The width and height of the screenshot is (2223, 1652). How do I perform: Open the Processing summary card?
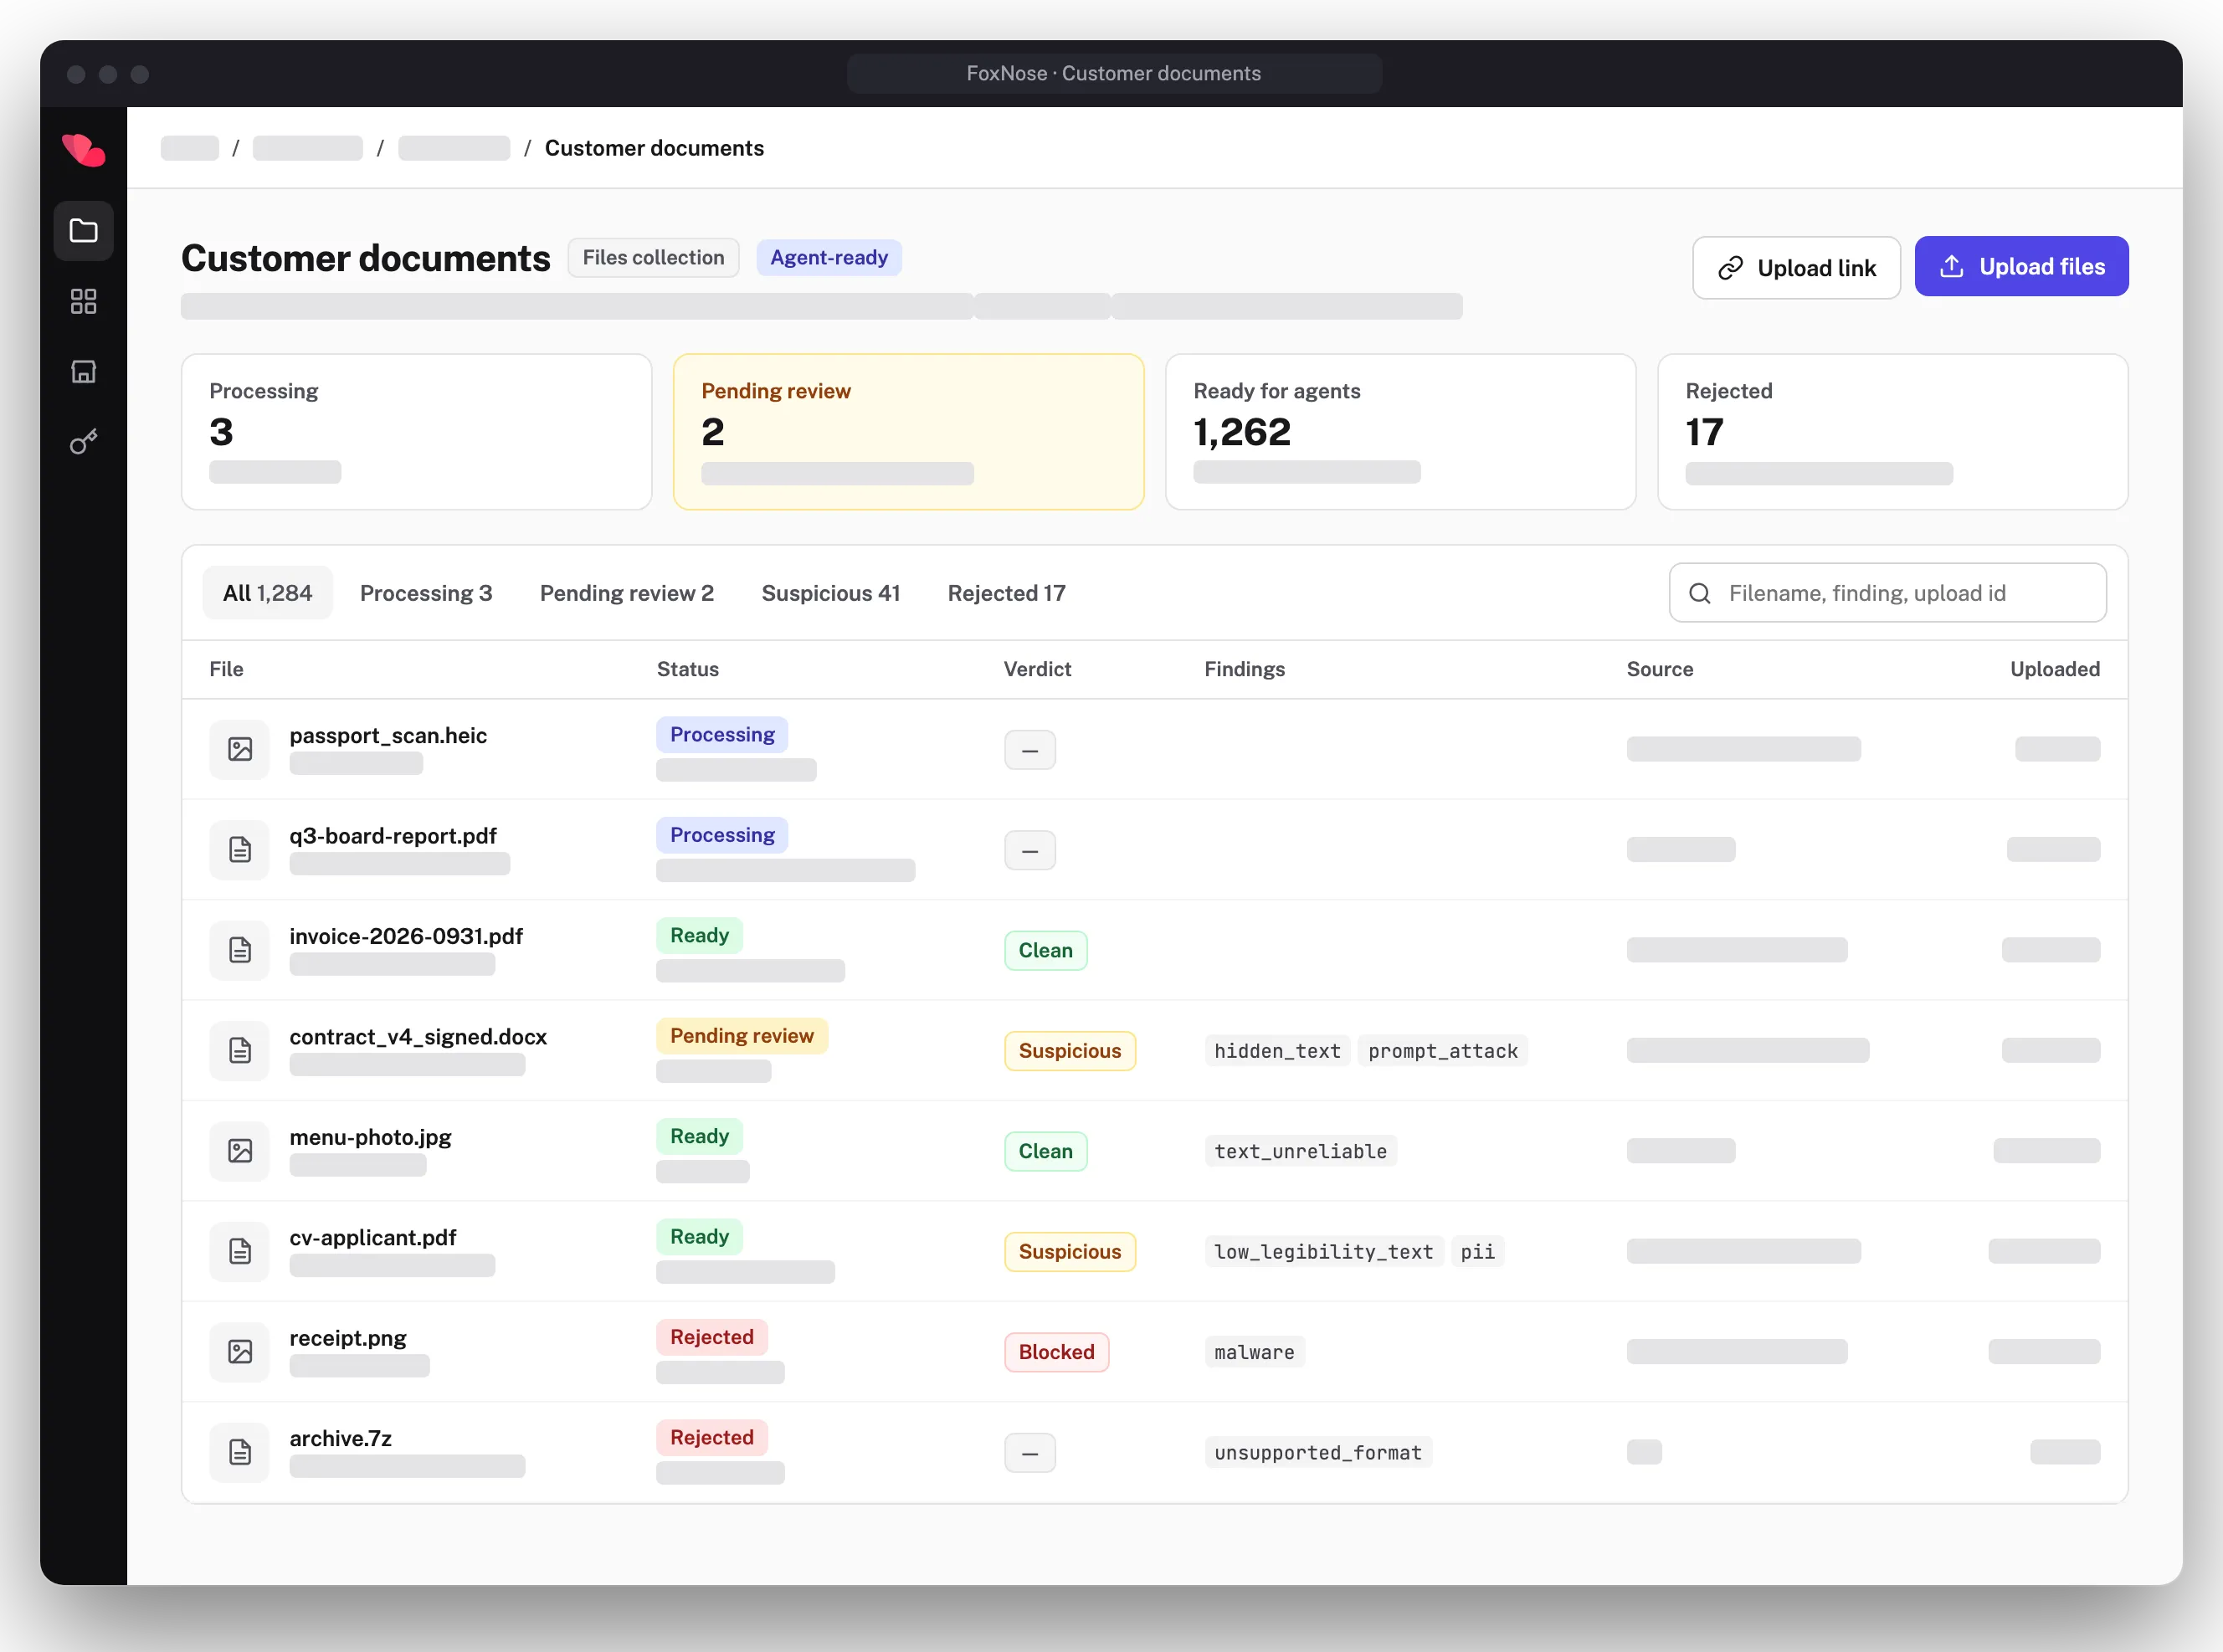[x=416, y=432]
